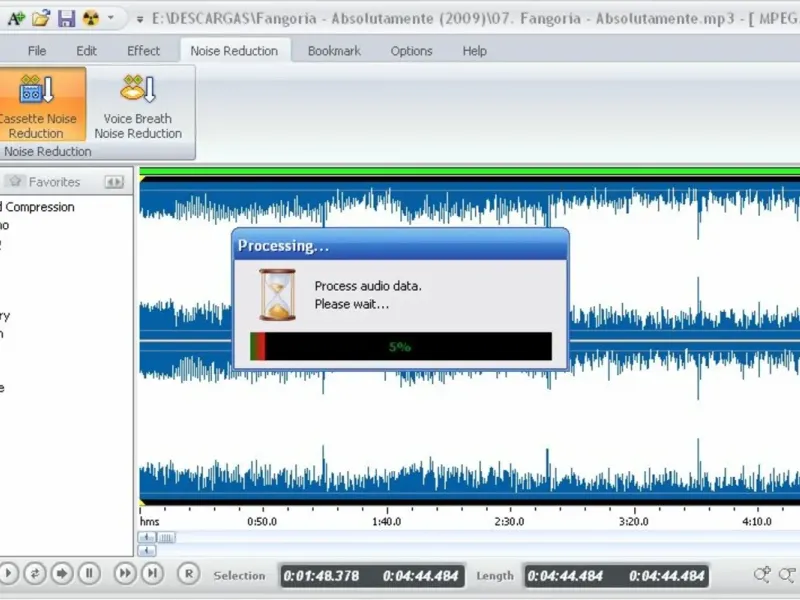Switch to the Options tab

411,51
